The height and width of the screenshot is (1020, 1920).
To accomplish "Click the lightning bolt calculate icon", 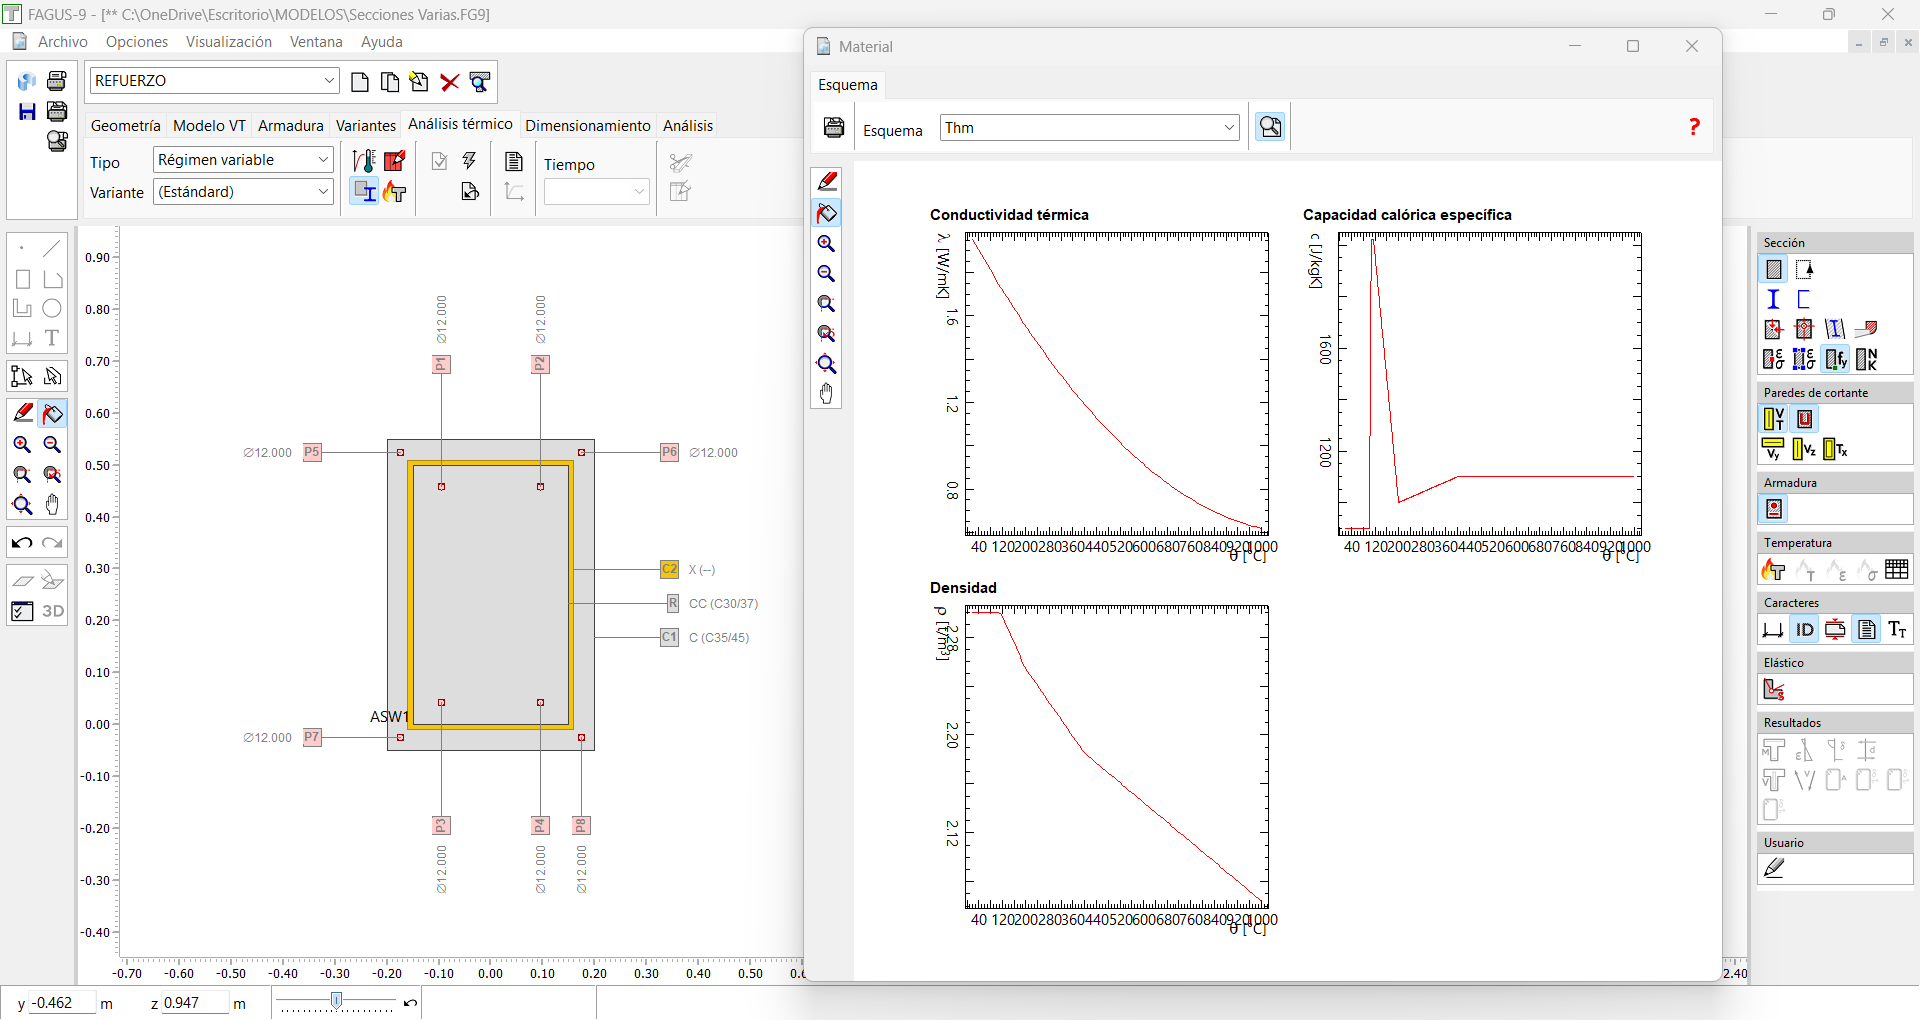I will click(x=469, y=161).
